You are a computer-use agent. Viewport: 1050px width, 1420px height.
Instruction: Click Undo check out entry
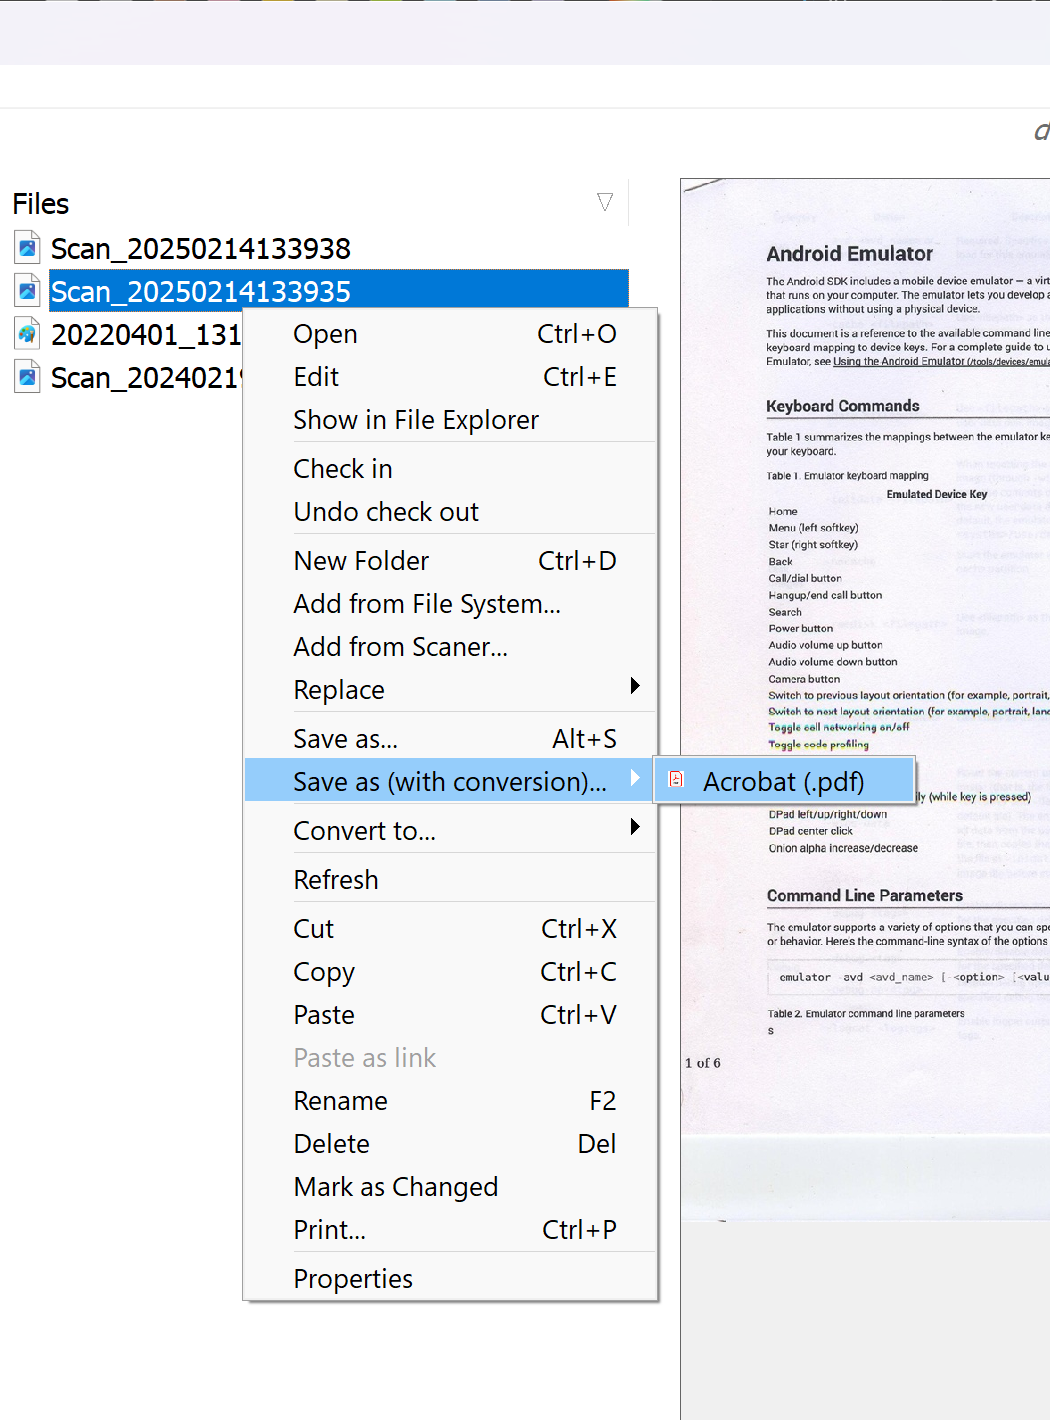pos(386,512)
